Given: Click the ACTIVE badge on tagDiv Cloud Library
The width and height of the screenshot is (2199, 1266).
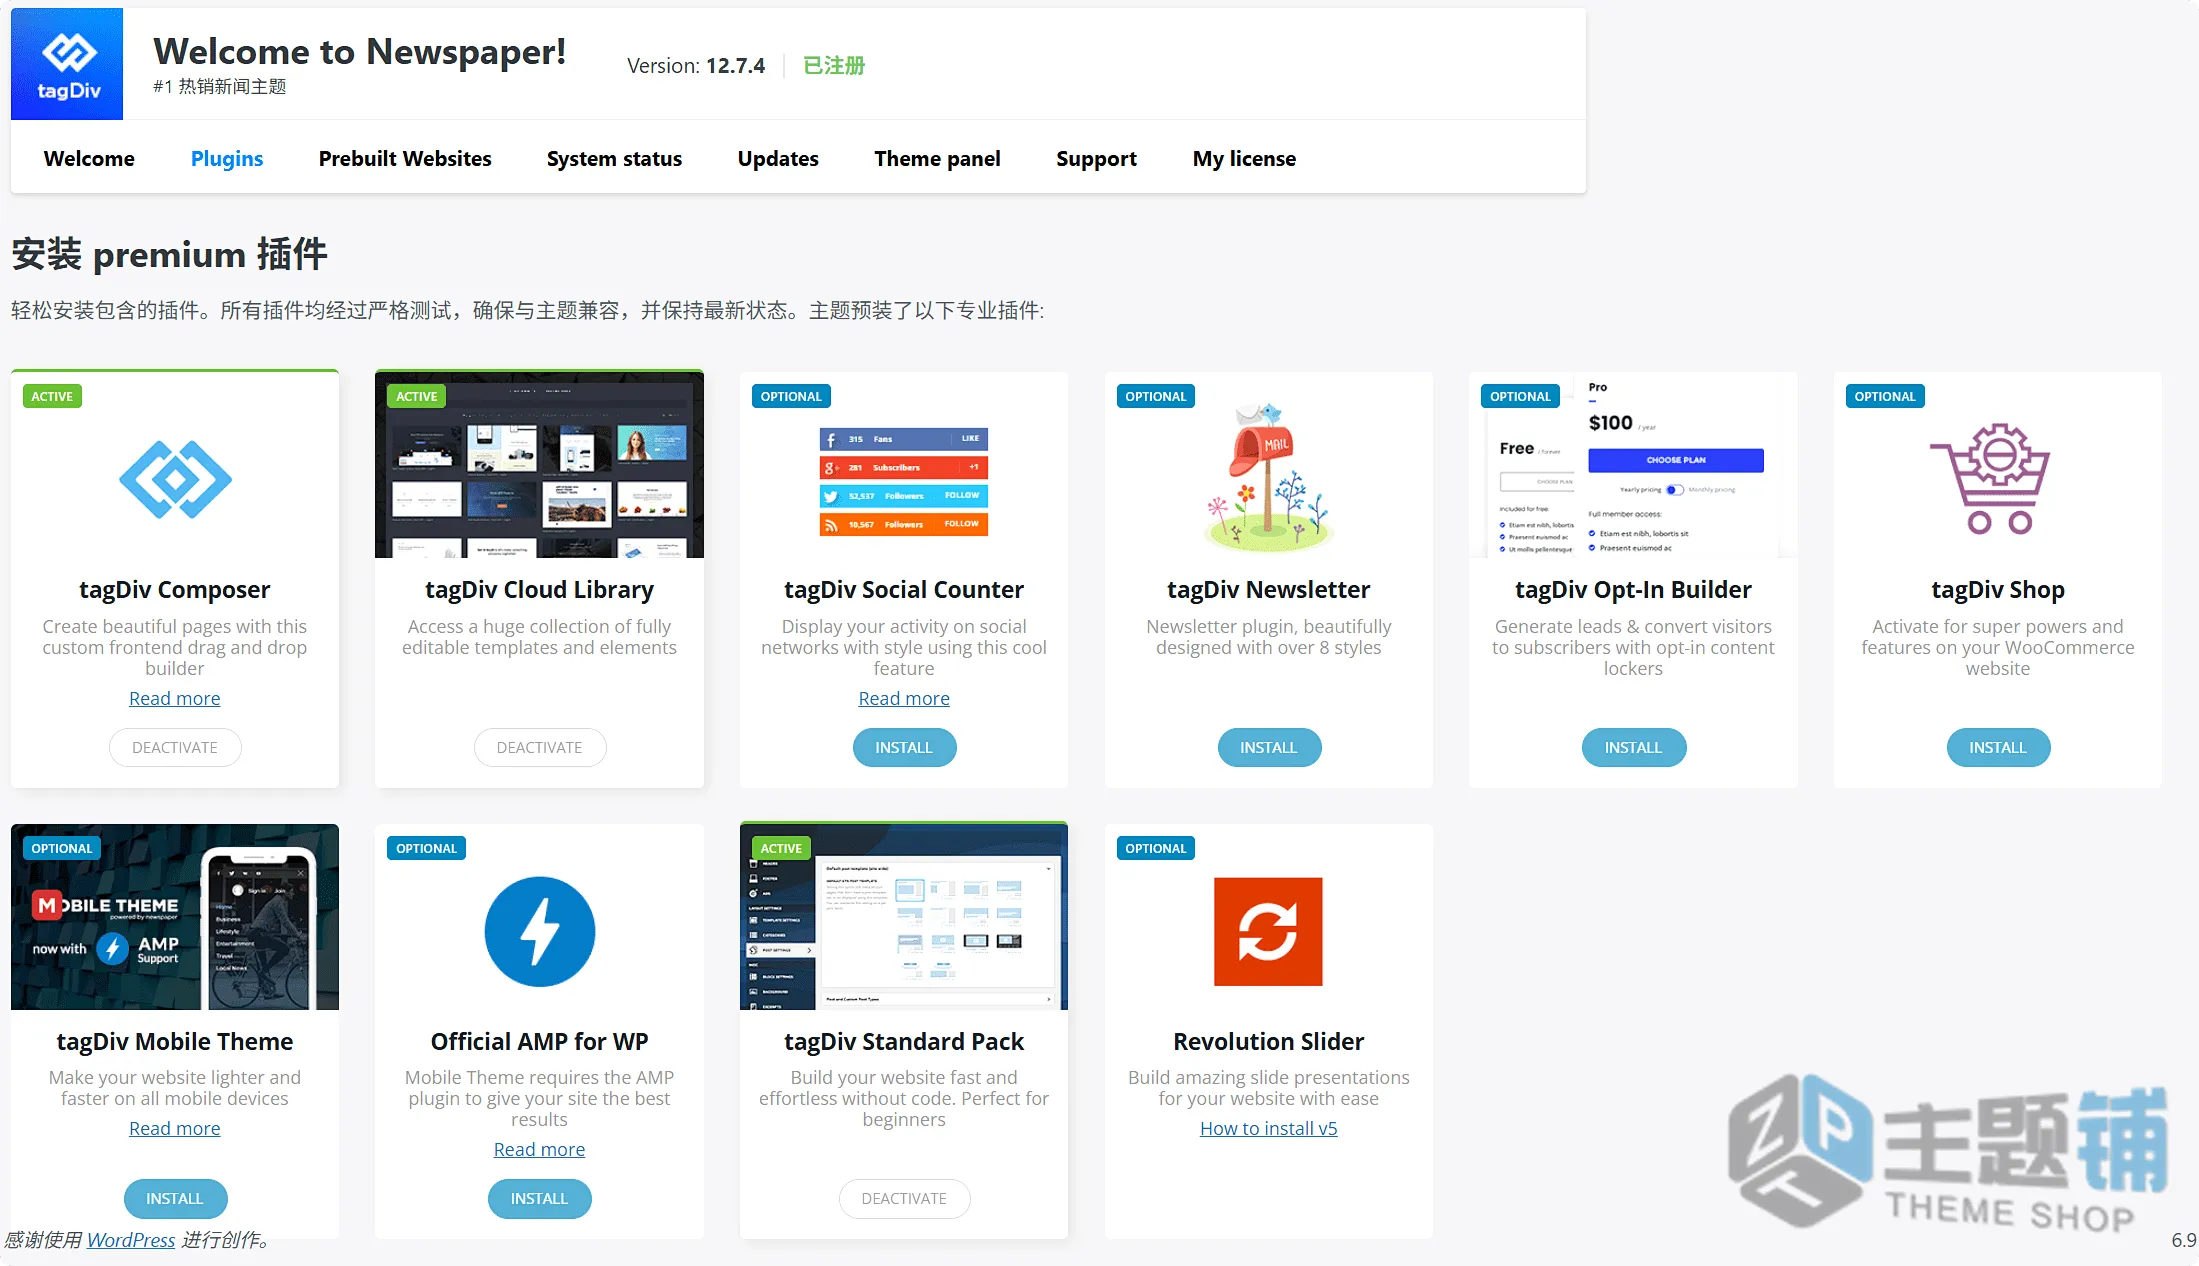Looking at the screenshot, I should [416, 396].
